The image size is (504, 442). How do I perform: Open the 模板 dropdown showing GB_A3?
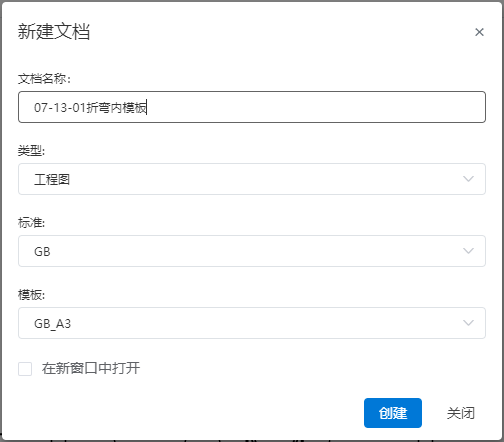252,323
